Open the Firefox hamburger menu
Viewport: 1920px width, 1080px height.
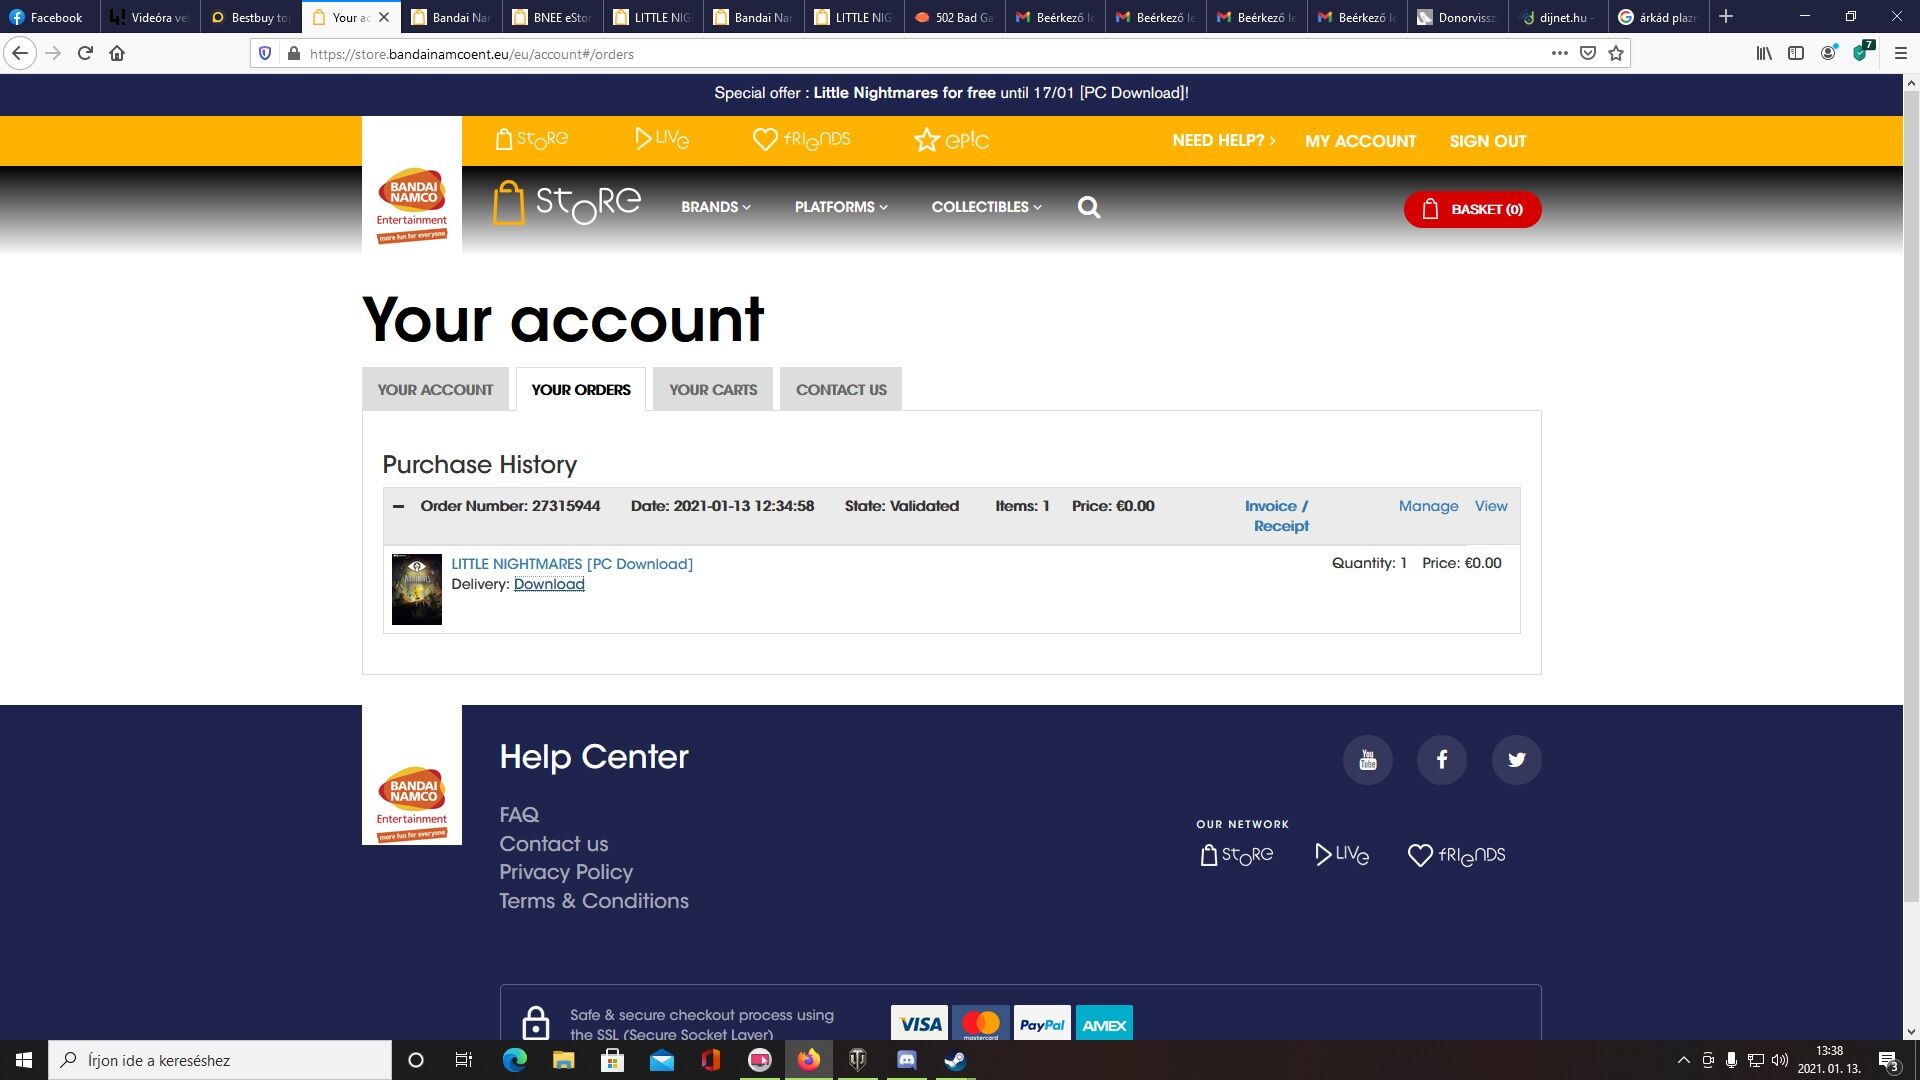(1900, 53)
